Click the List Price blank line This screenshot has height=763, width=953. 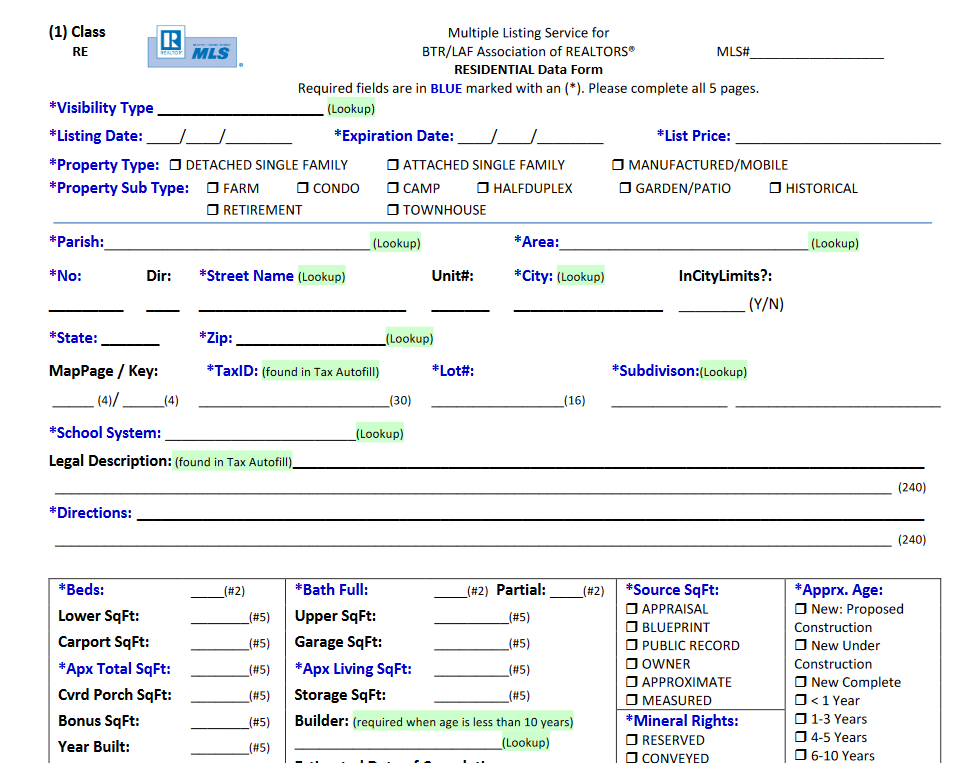pos(838,136)
